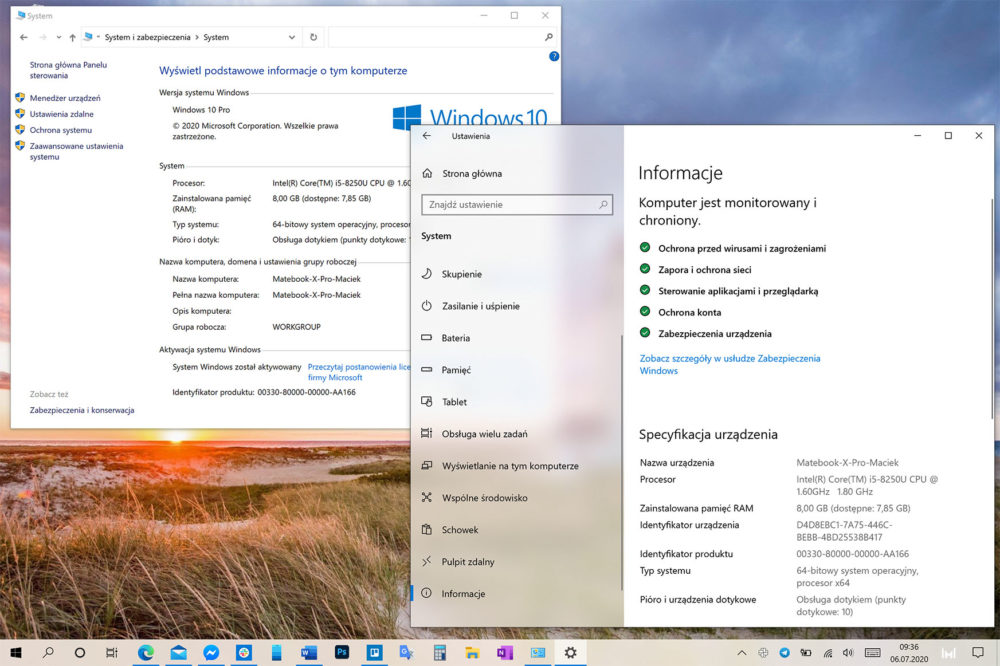1000x666 pixels.
Task: Launch Microsoft Edge from taskbar
Action: pos(146,652)
